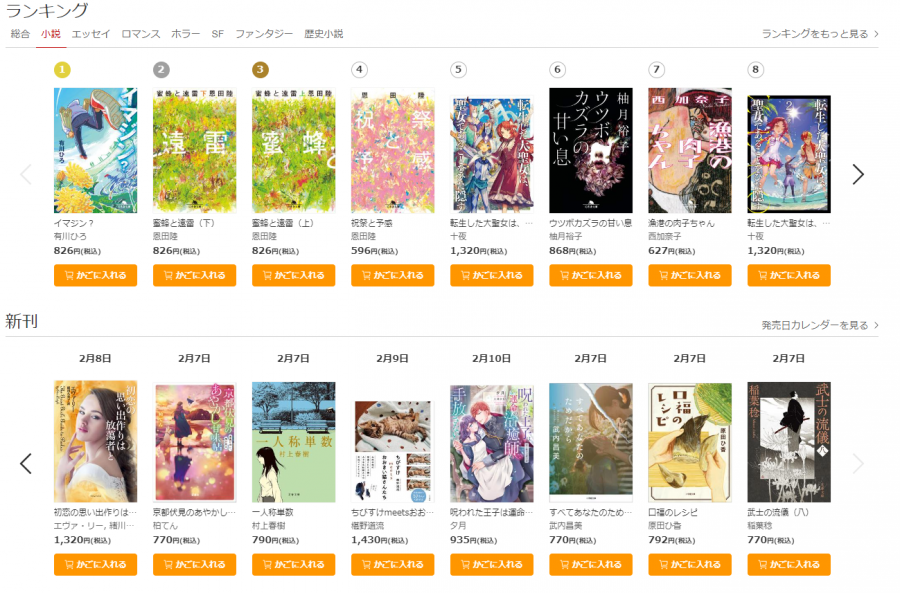The width and height of the screenshot is (900, 593).
Task: Switch to the エッセイ ranking tab
Action: click(x=91, y=34)
